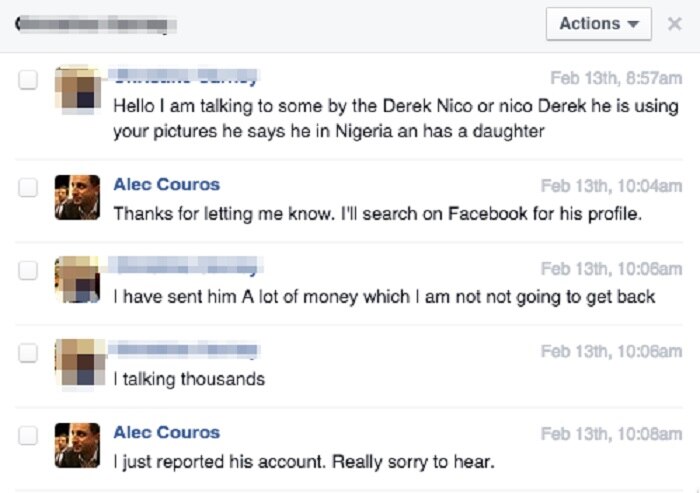Open the Actions dropdown menu
Image resolution: width=700 pixels, height=493 pixels.
point(598,24)
